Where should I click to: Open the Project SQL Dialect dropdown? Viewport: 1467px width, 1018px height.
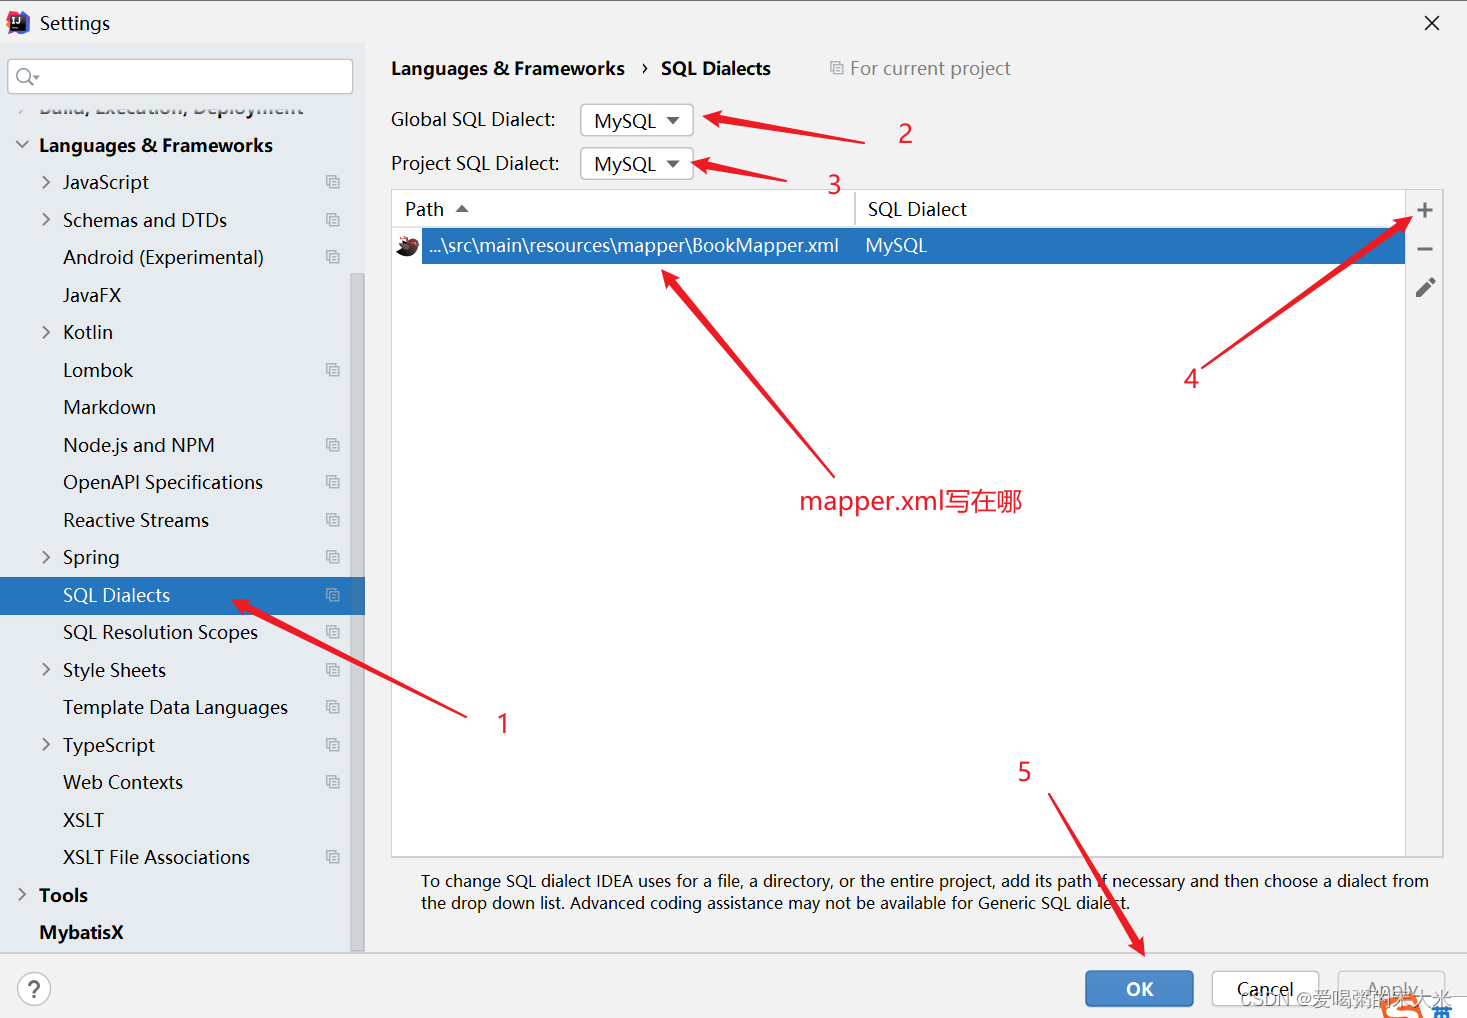tap(636, 163)
